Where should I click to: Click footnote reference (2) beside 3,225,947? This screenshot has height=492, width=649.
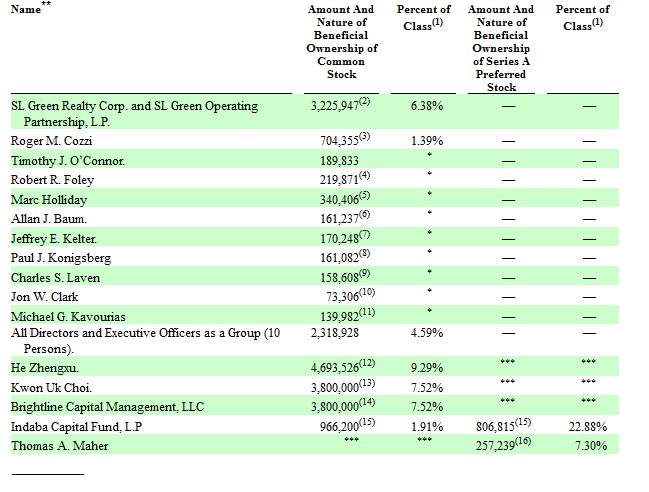[x=366, y=102]
